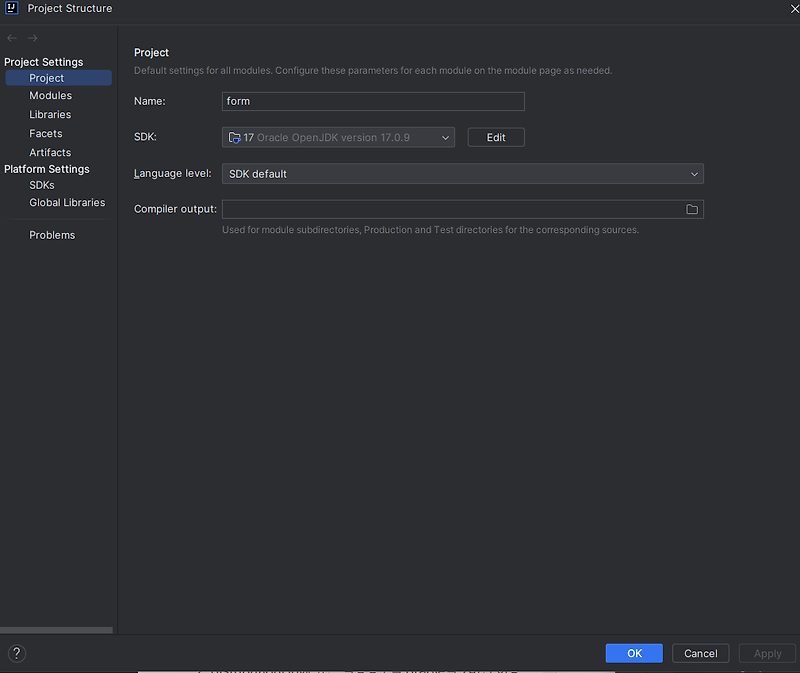Open the Libraries settings page

click(x=50, y=114)
